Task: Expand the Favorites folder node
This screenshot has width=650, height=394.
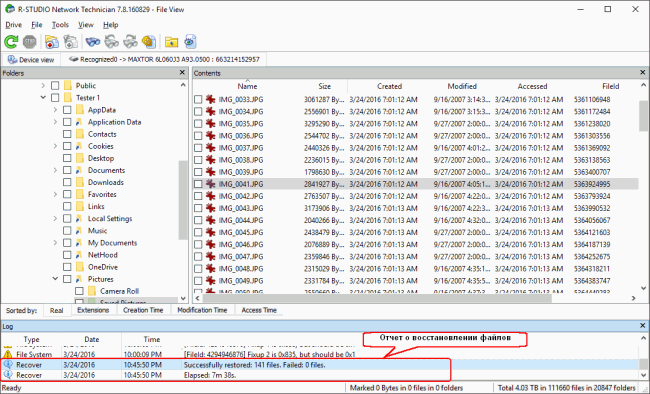Action: pos(55,194)
